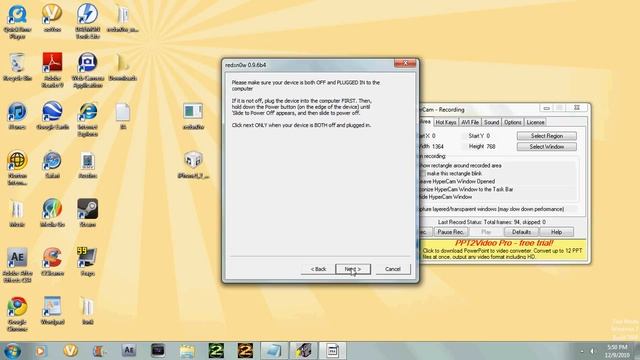640x360 pixels.
Task: Open the yellow globe browser shortcut
Action: 17,168
